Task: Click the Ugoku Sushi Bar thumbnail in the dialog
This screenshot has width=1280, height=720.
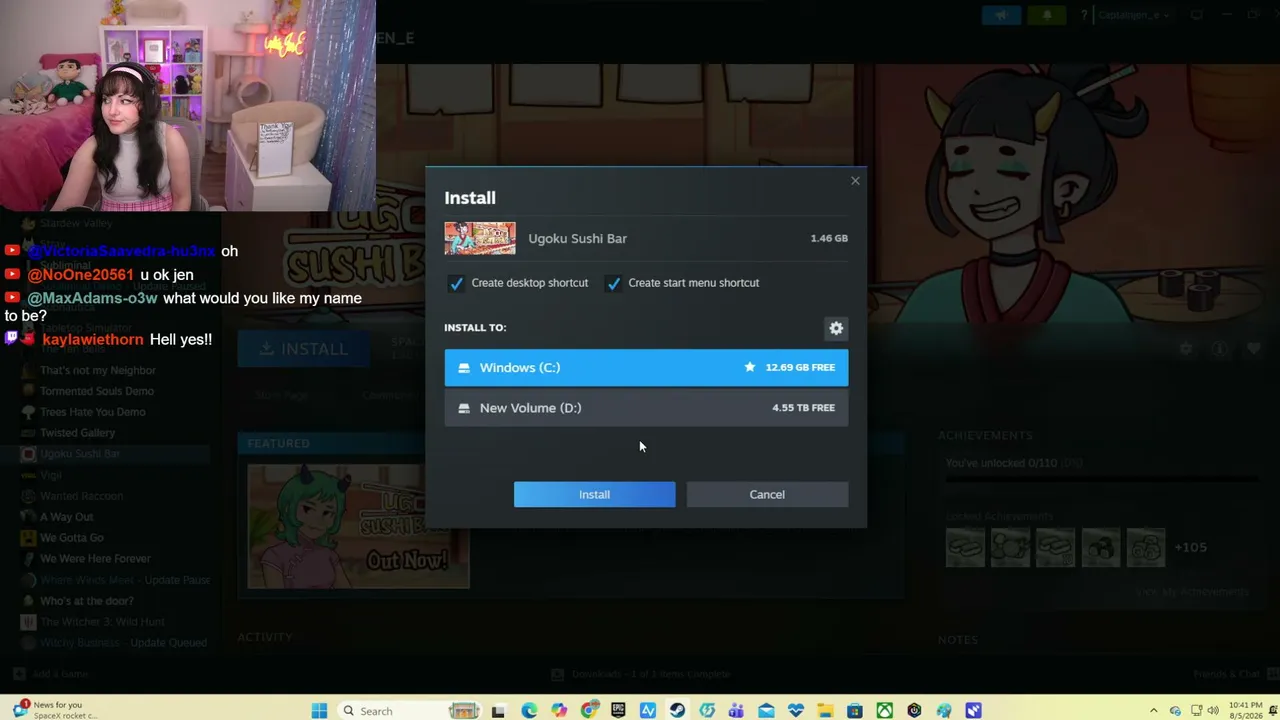Action: [x=480, y=239]
